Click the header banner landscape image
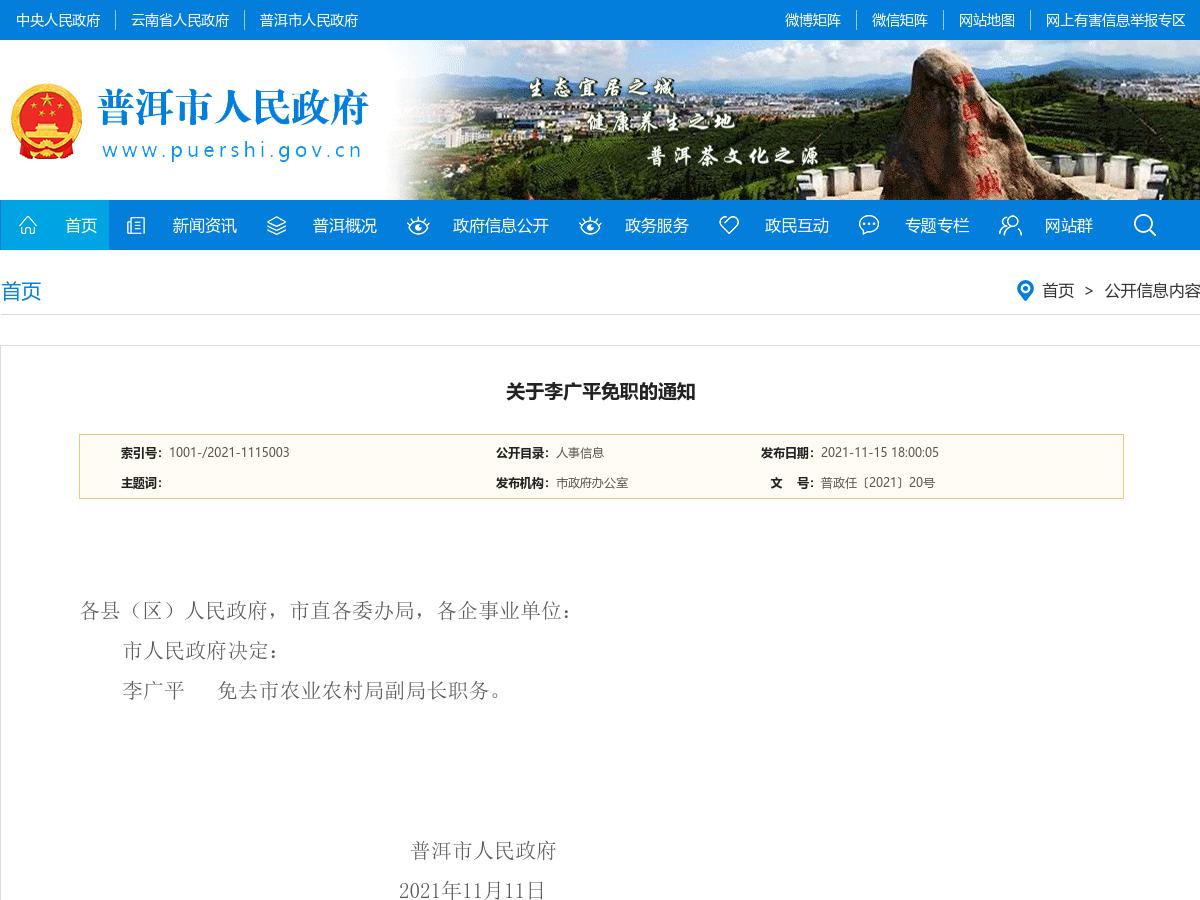 [x=790, y=120]
